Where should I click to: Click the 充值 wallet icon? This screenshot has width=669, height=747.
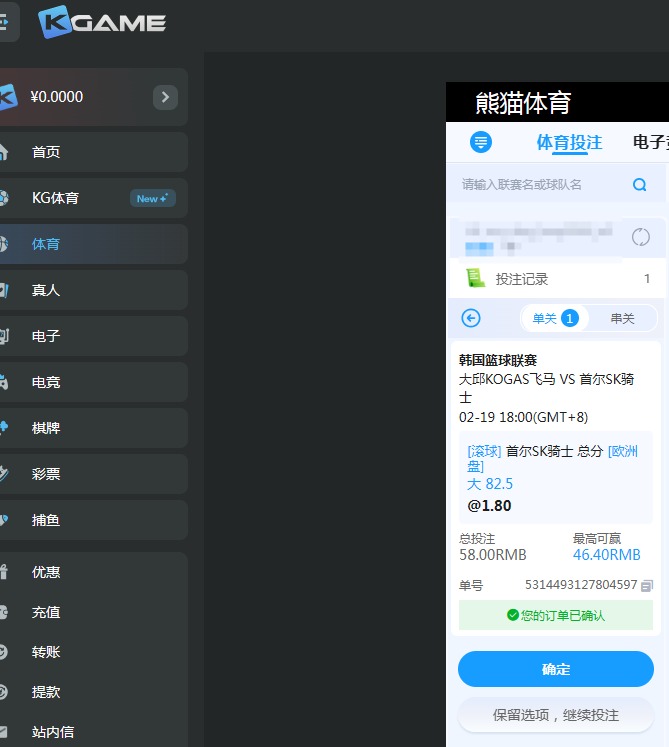3,612
